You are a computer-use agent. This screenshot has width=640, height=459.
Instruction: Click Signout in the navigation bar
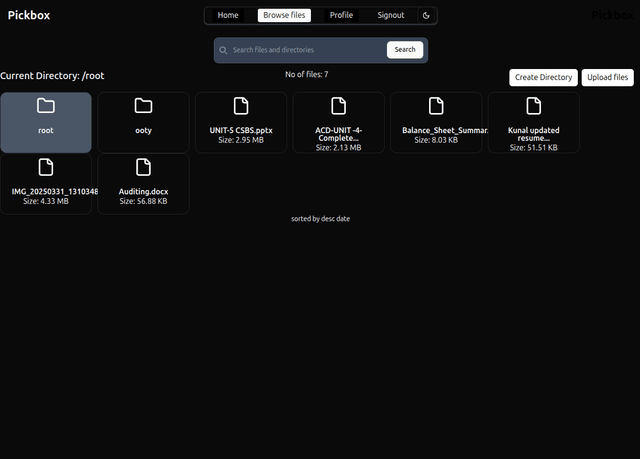click(x=391, y=16)
